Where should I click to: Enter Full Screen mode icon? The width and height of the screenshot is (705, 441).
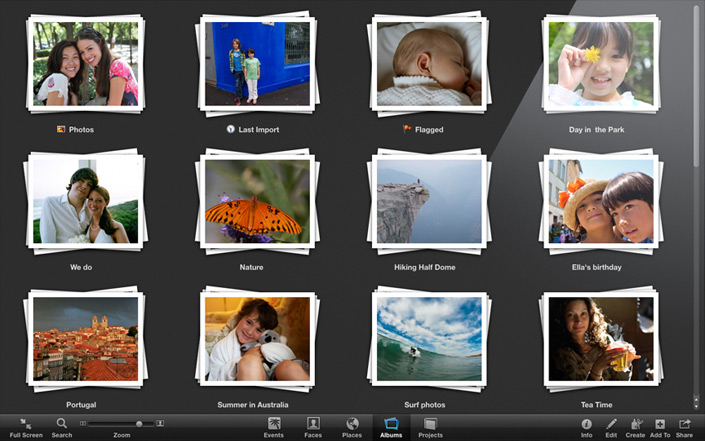26,423
